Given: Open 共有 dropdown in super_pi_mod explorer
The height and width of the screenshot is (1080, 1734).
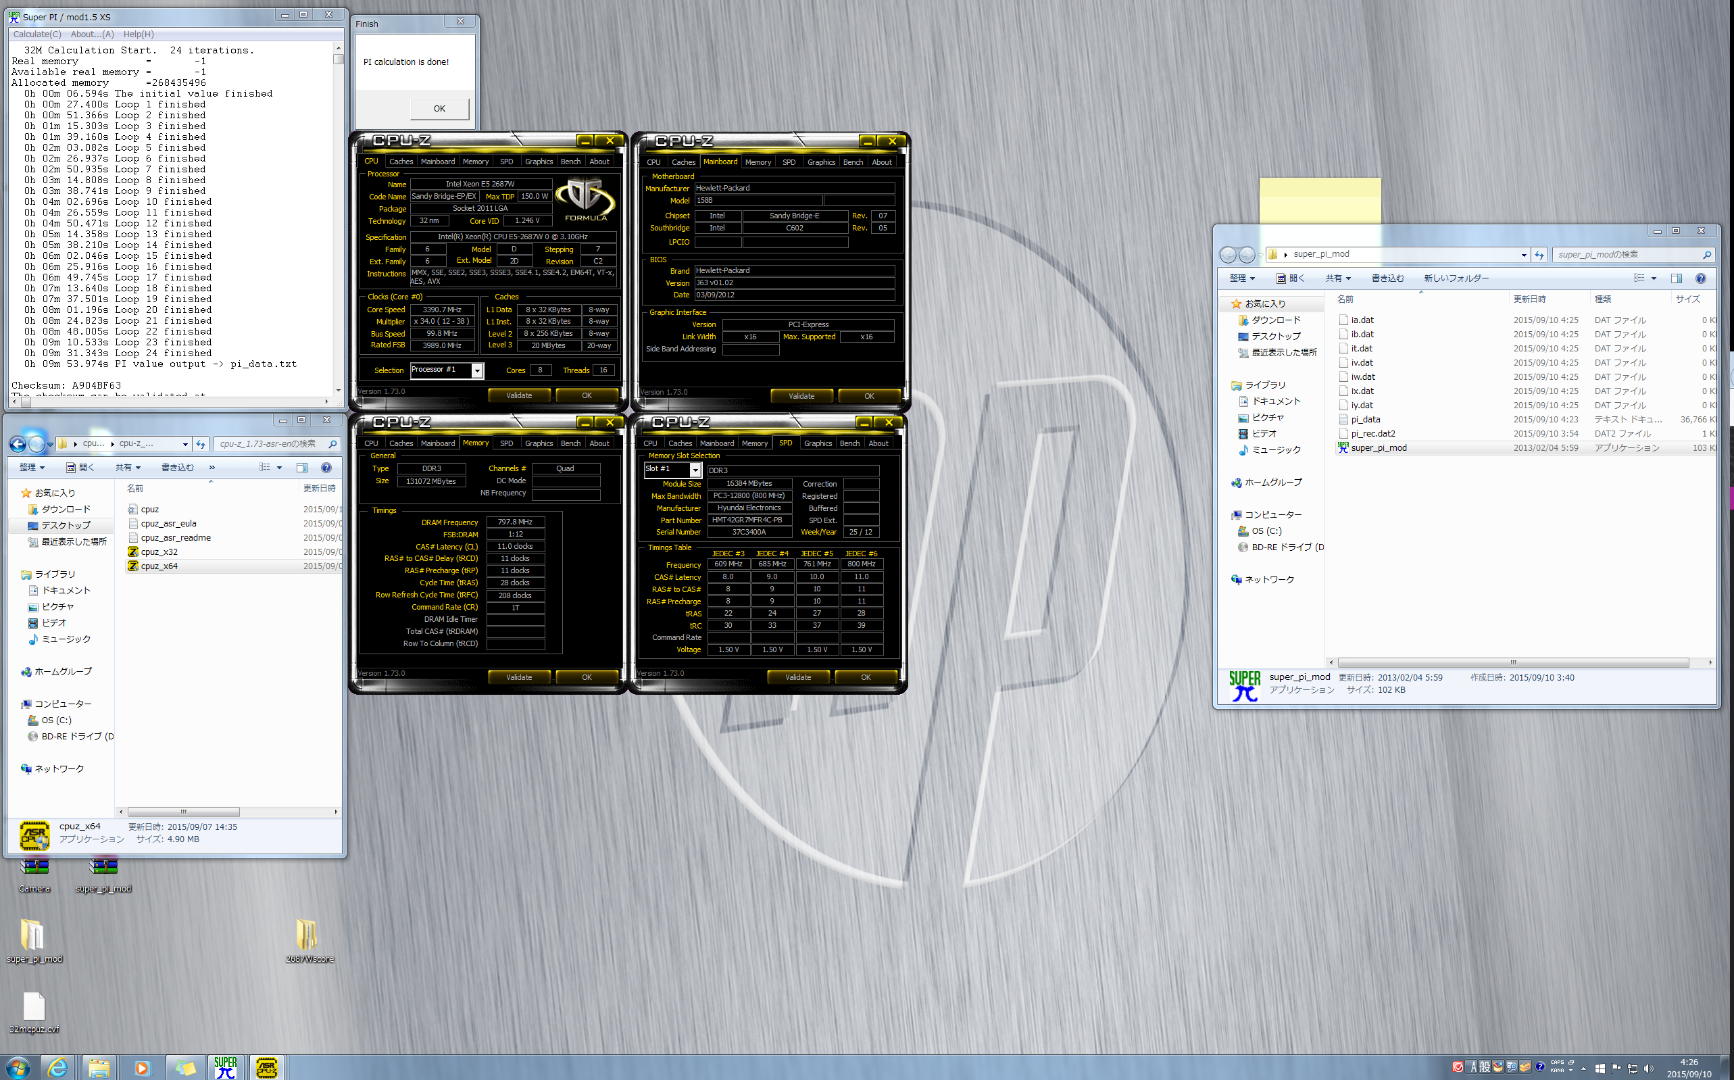Looking at the screenshot, I should click(1338, 278).
